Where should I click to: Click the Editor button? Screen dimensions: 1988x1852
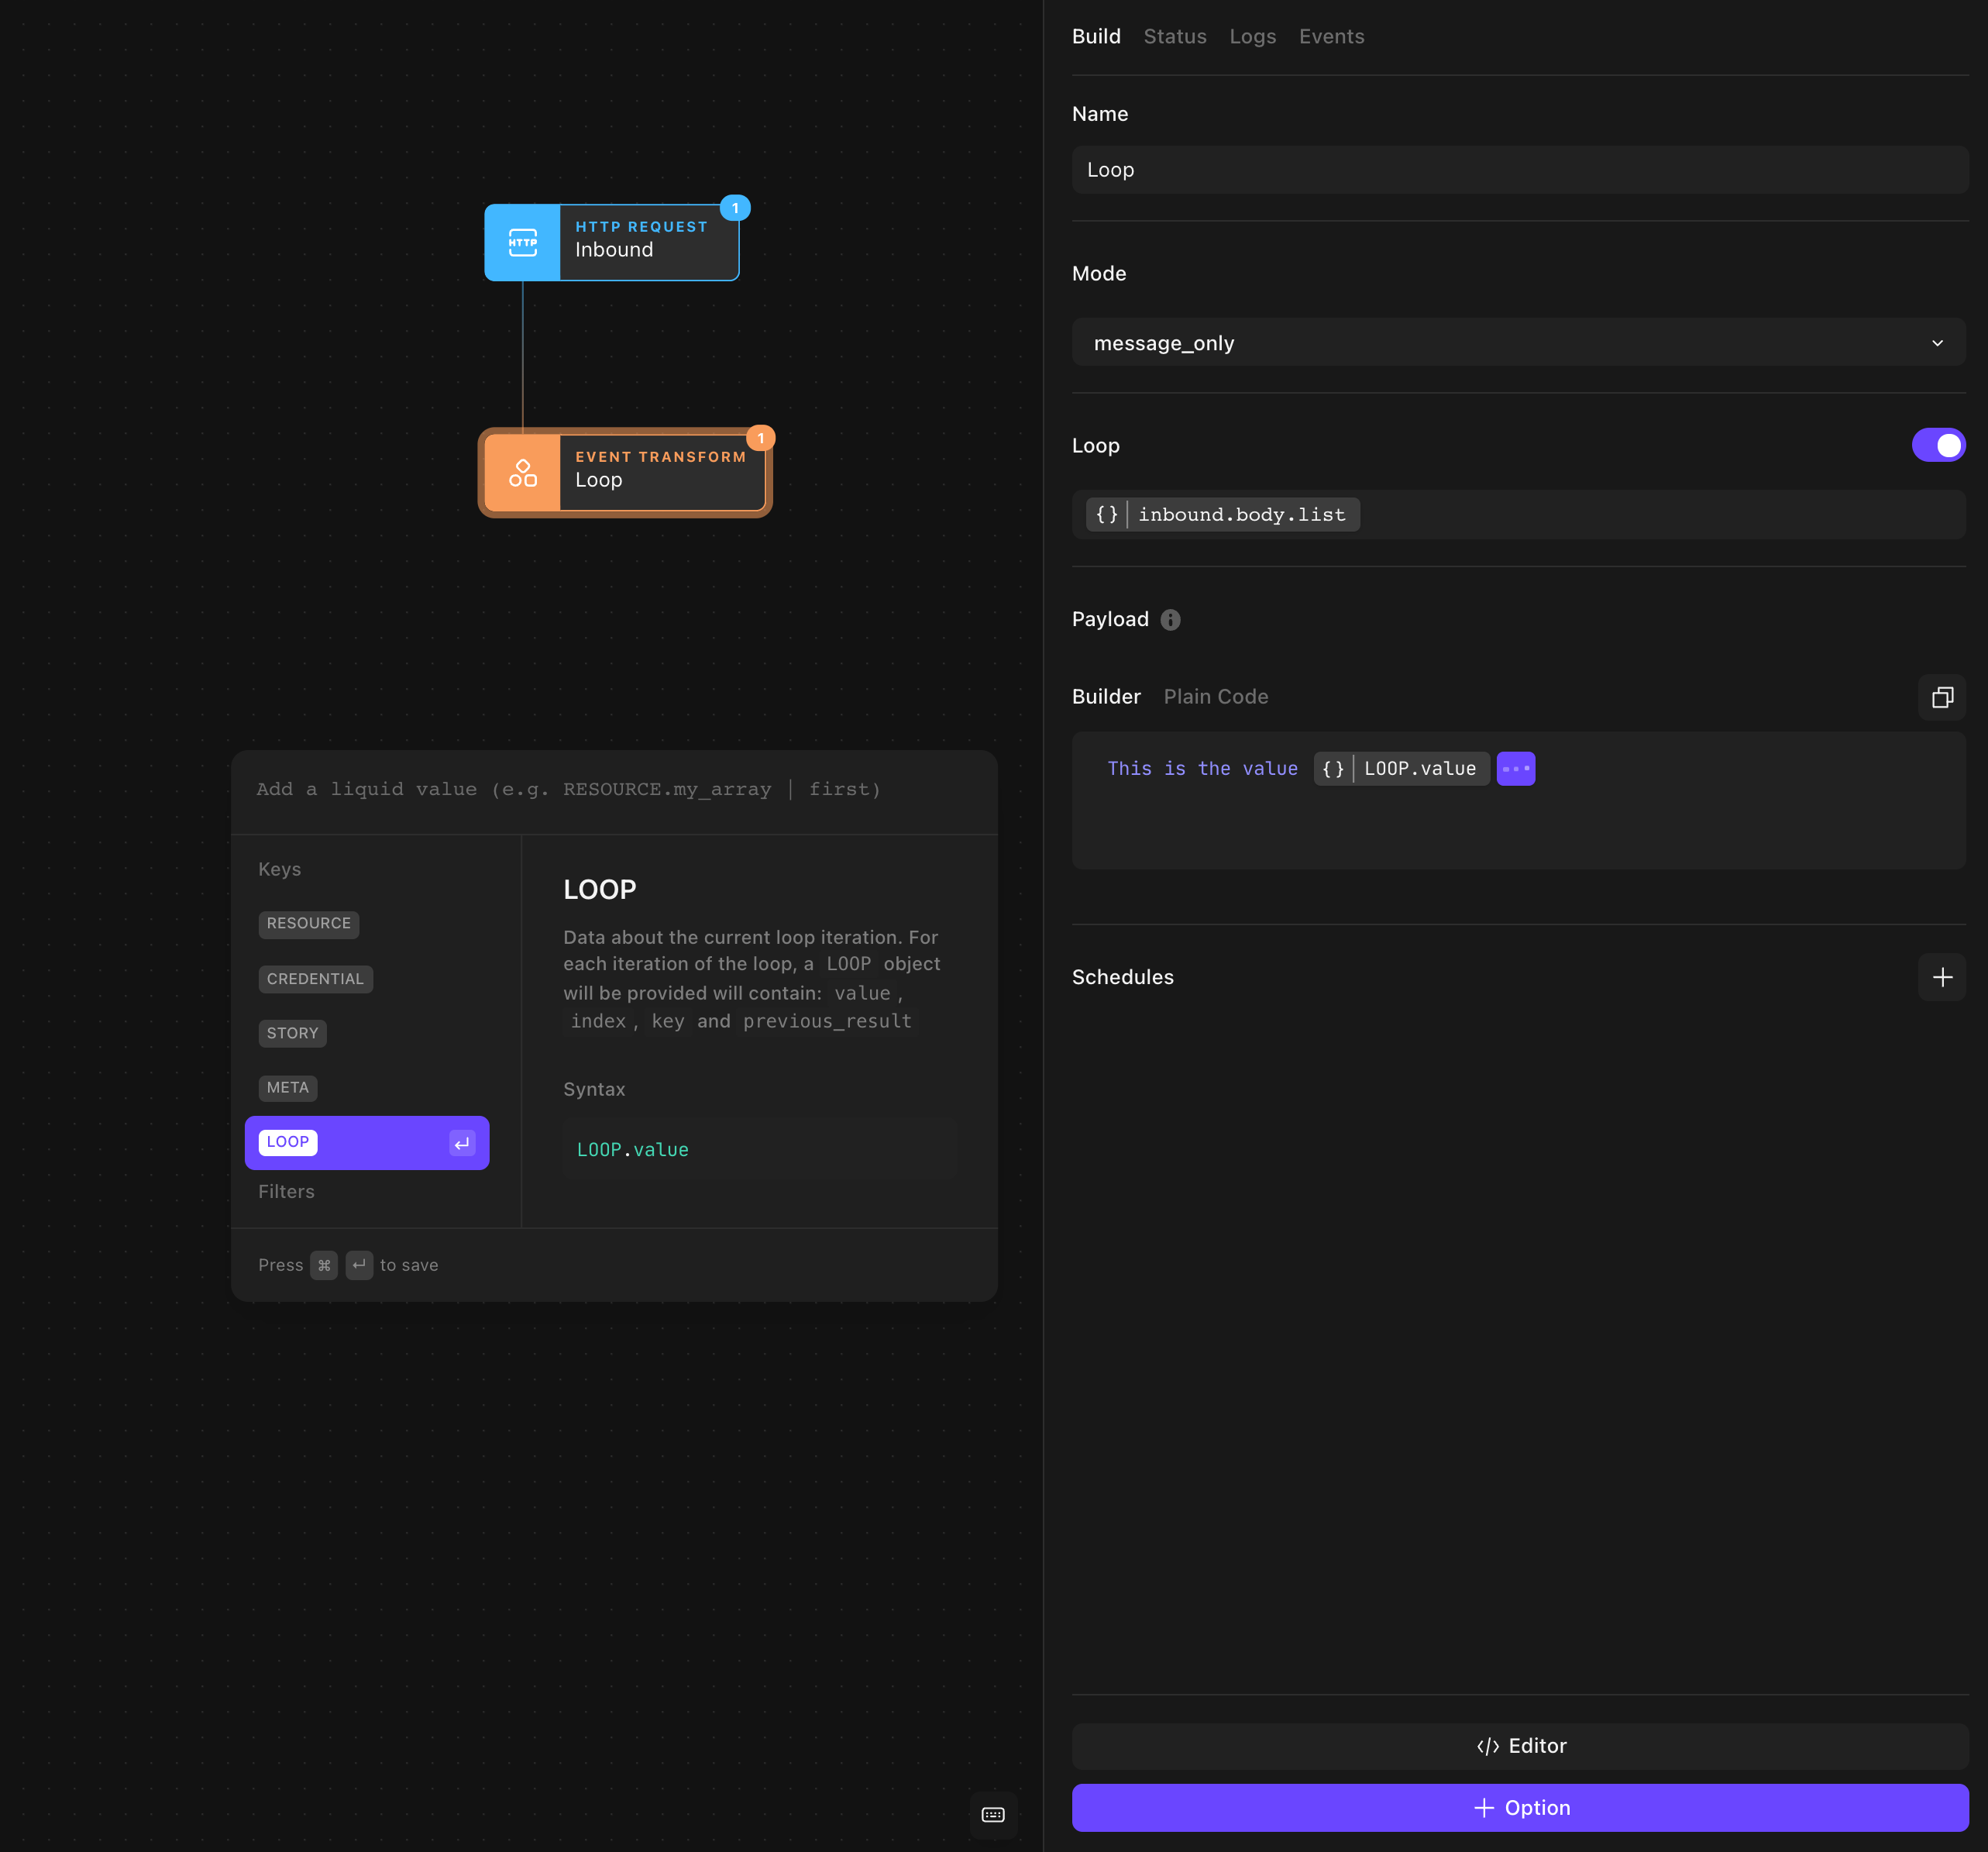(1519, 1746)
